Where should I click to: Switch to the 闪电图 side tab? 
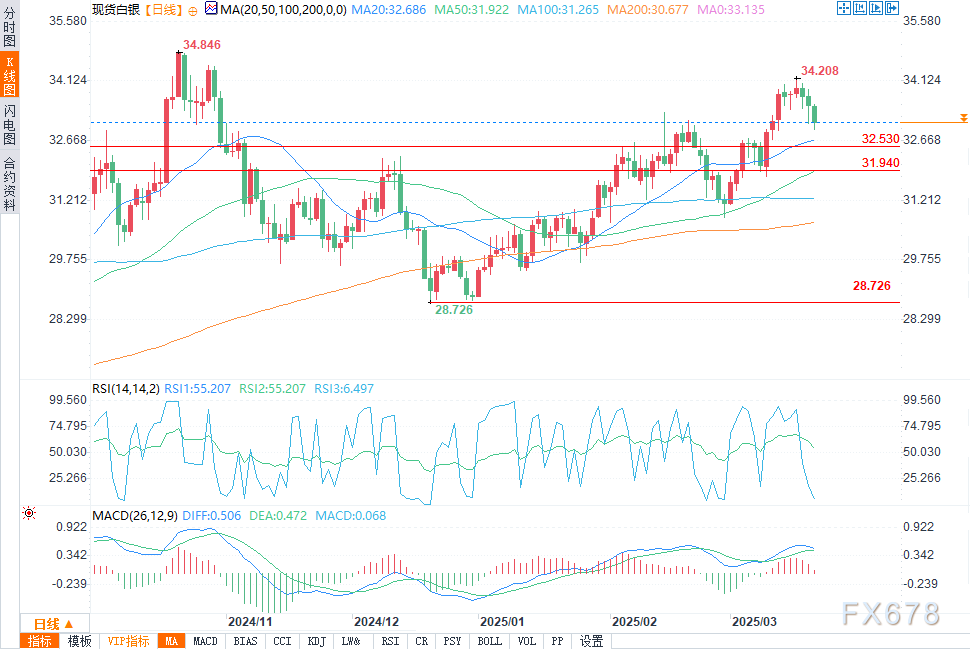click(x=9, y=124)
